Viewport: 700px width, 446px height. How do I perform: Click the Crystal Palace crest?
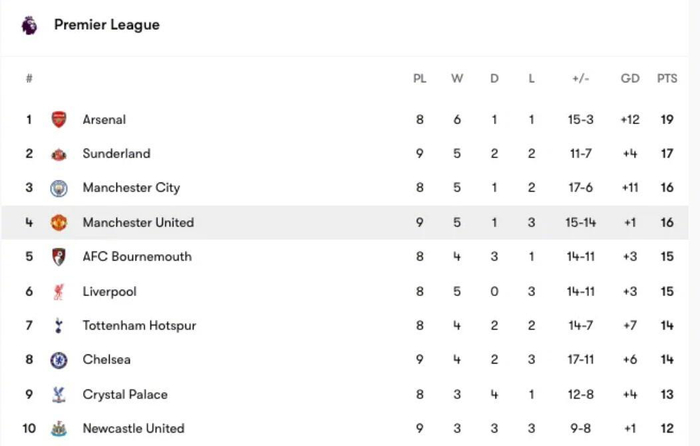[x=59, y=395]
